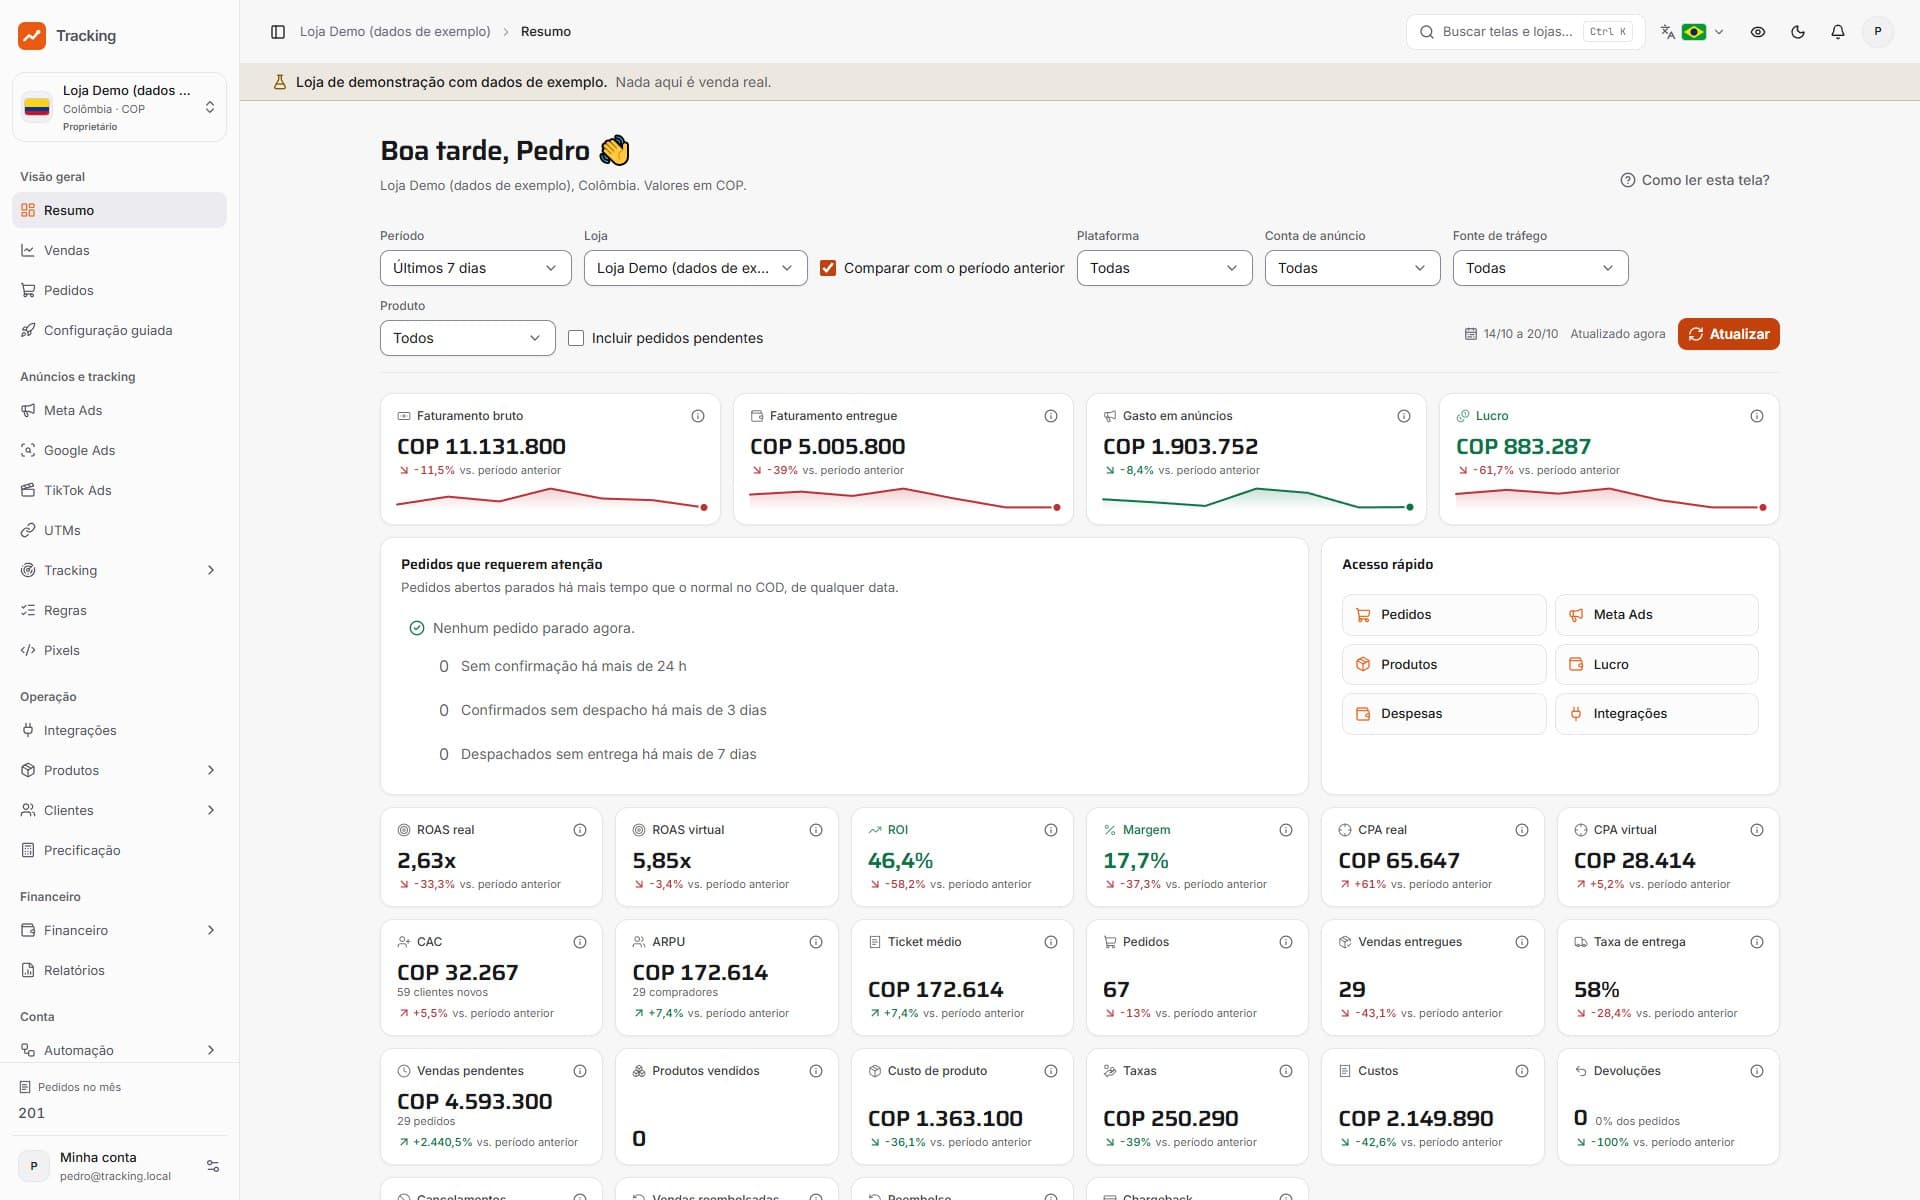
Task: Open language selector with Brazil flag
Action: click(x=1692, y=32)
